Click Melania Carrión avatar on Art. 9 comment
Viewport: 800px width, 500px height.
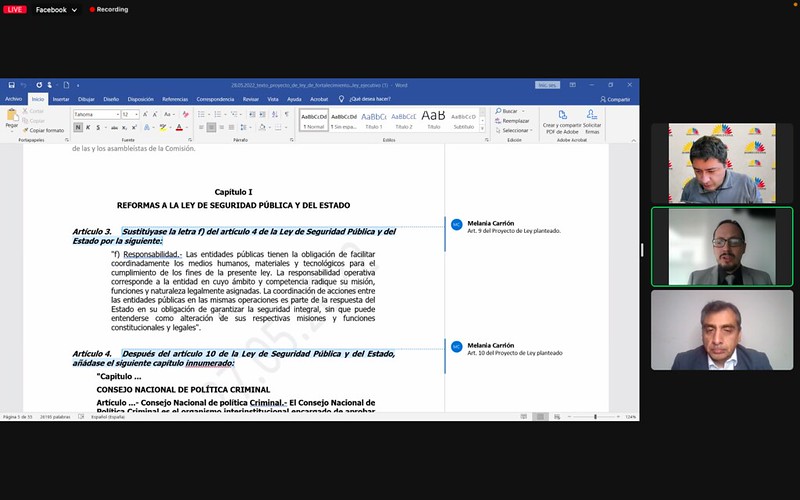click(x=457, y=224)
